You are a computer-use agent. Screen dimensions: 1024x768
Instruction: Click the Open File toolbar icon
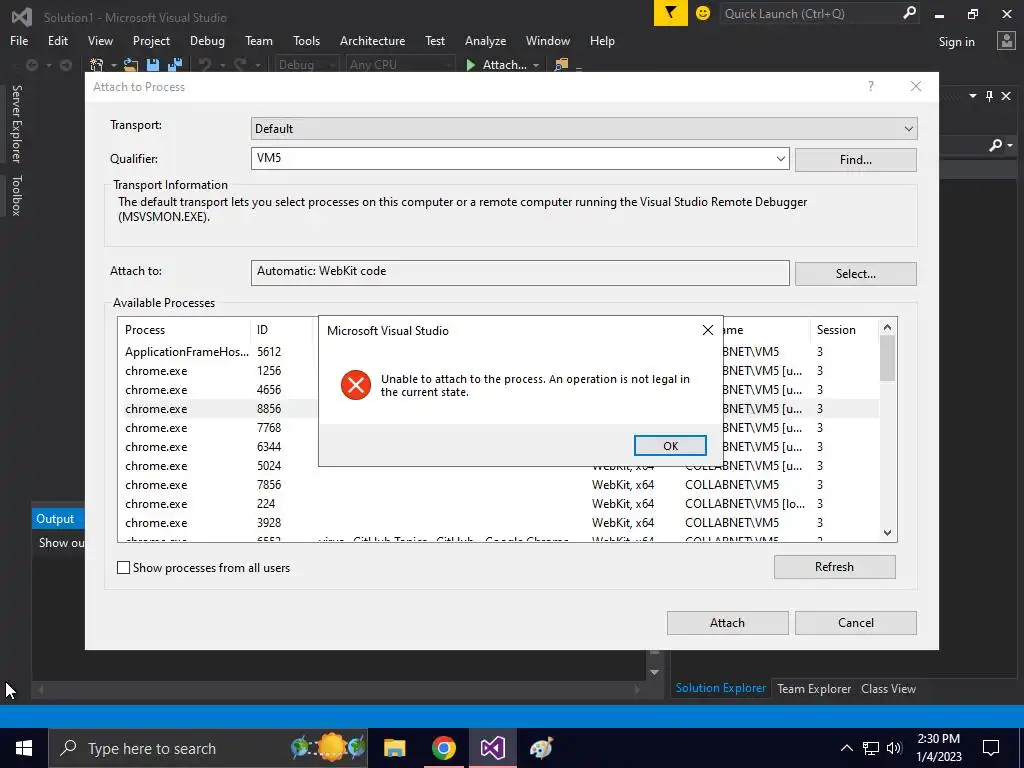tap(131, 65)
